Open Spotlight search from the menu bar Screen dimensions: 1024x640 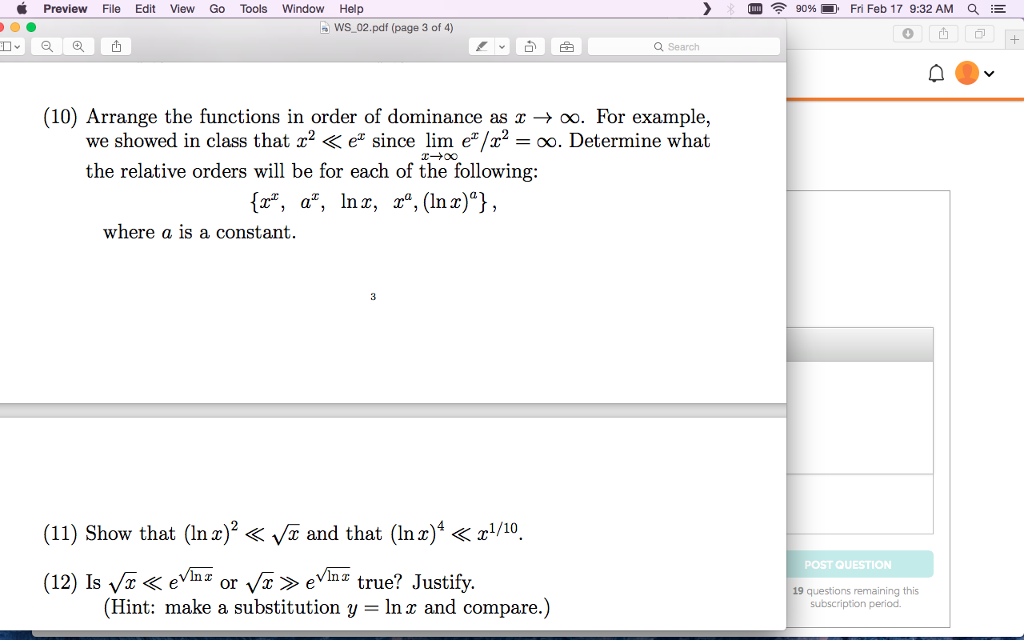coord(972,9)
